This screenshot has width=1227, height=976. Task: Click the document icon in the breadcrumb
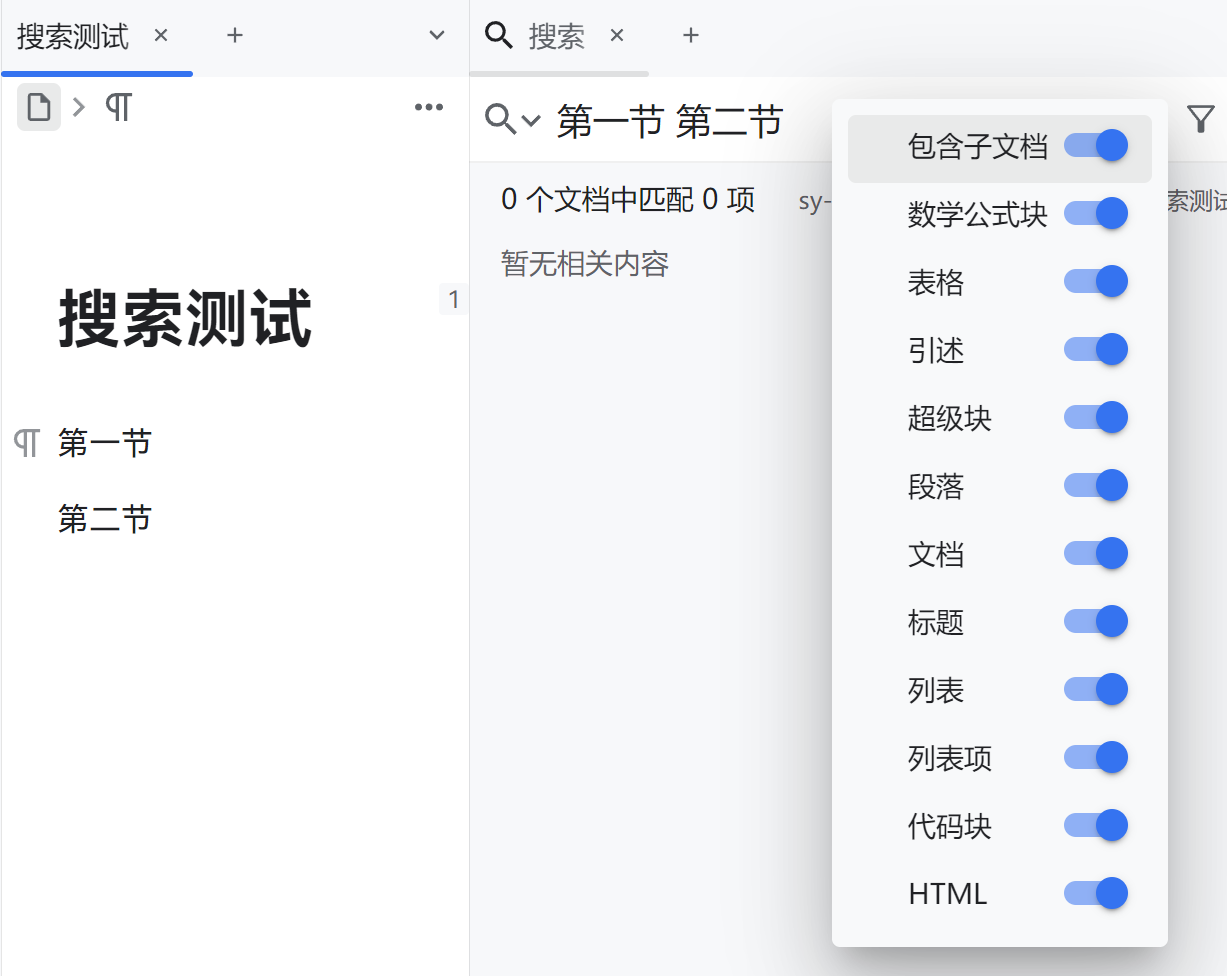click(39, 107)
